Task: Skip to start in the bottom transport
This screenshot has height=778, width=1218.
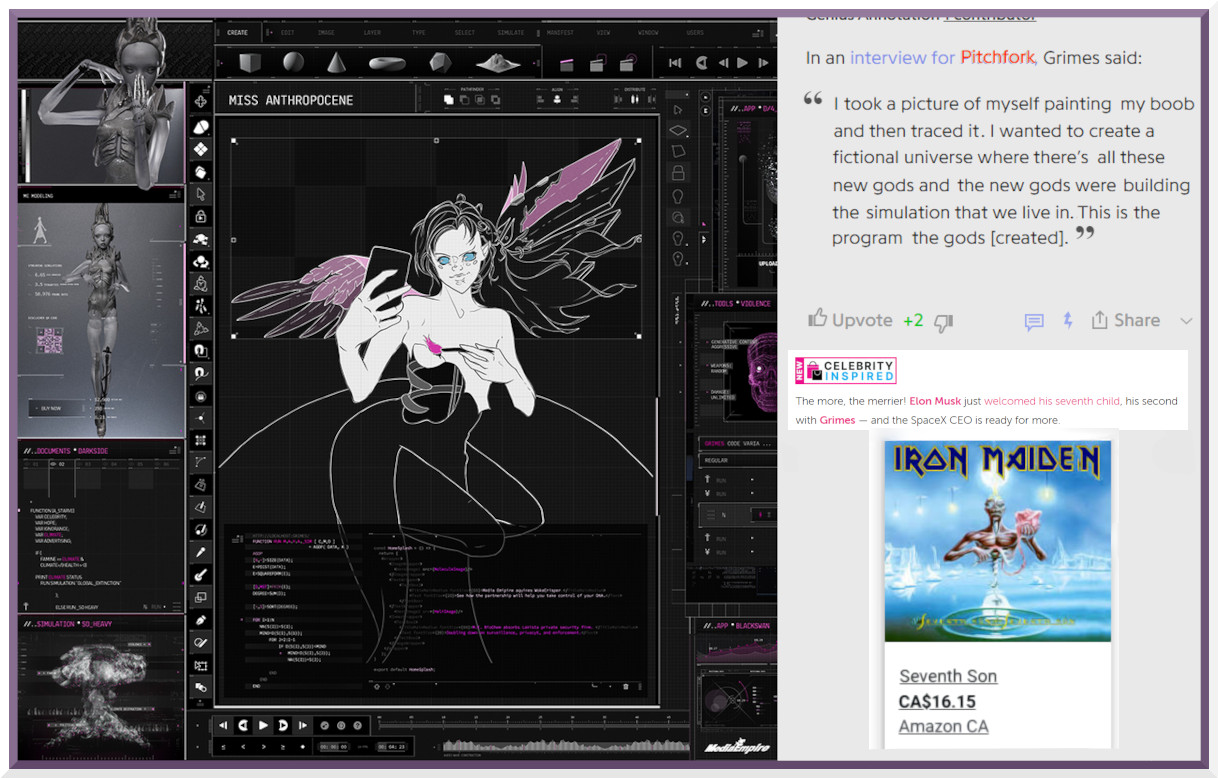Action: (224, 725)
